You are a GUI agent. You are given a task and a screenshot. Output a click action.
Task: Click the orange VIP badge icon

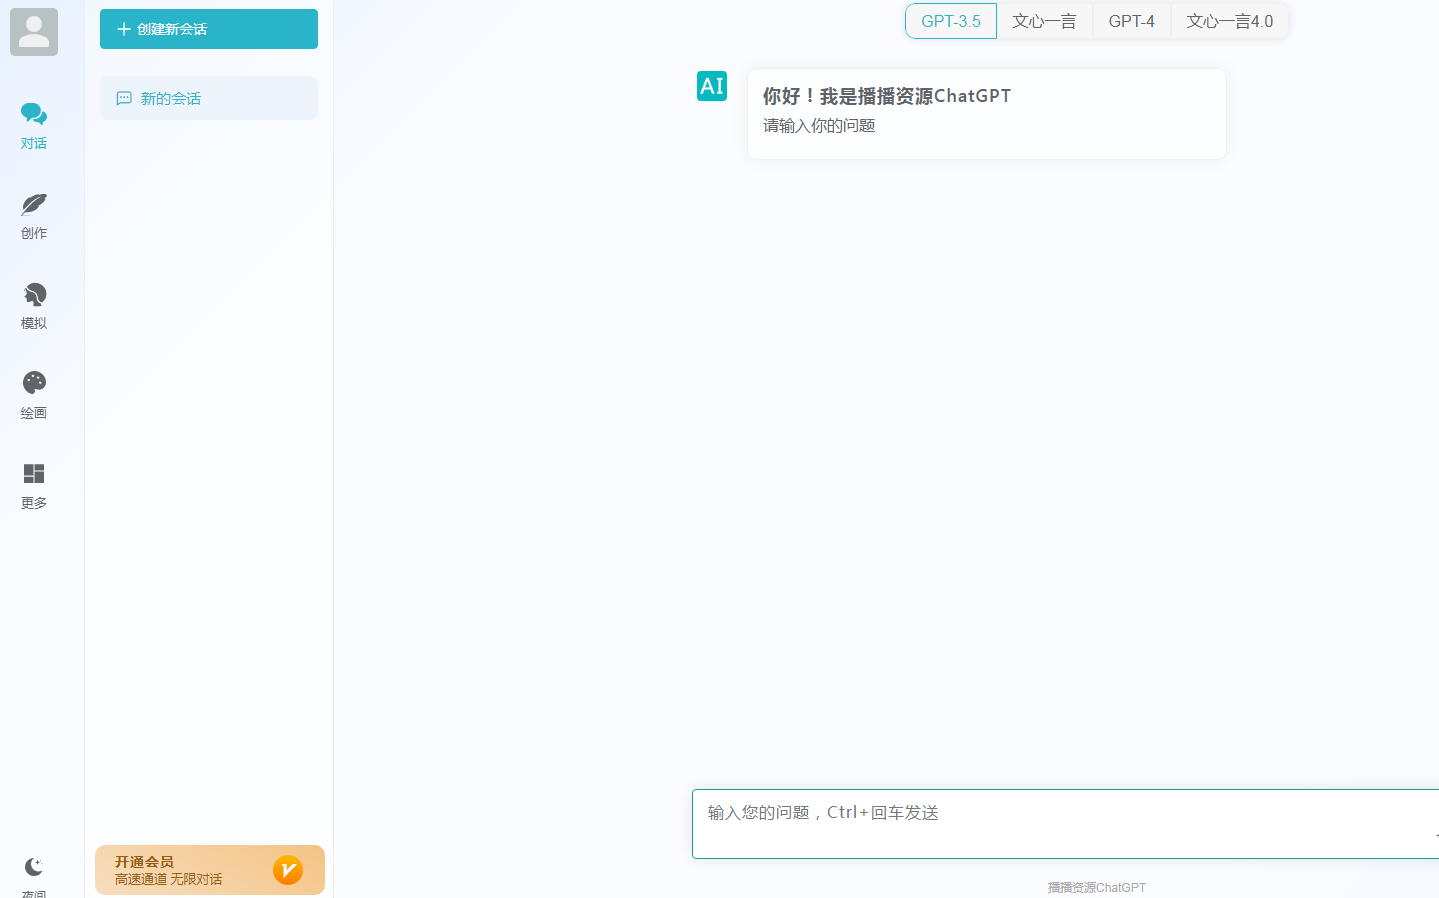click(x=288, y=870)
